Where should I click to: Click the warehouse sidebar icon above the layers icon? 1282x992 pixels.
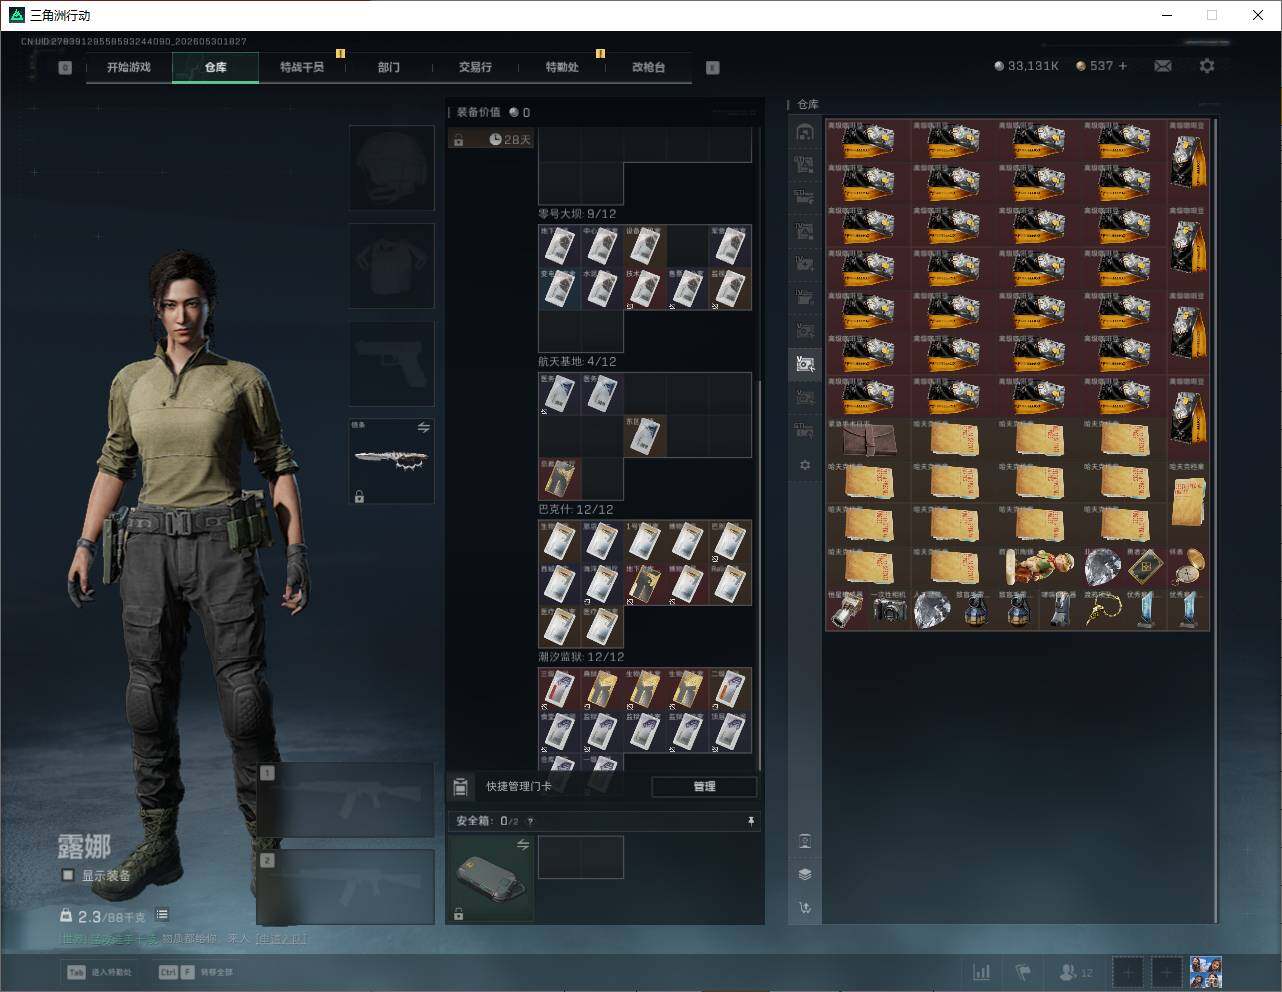[x=805, y=841]
